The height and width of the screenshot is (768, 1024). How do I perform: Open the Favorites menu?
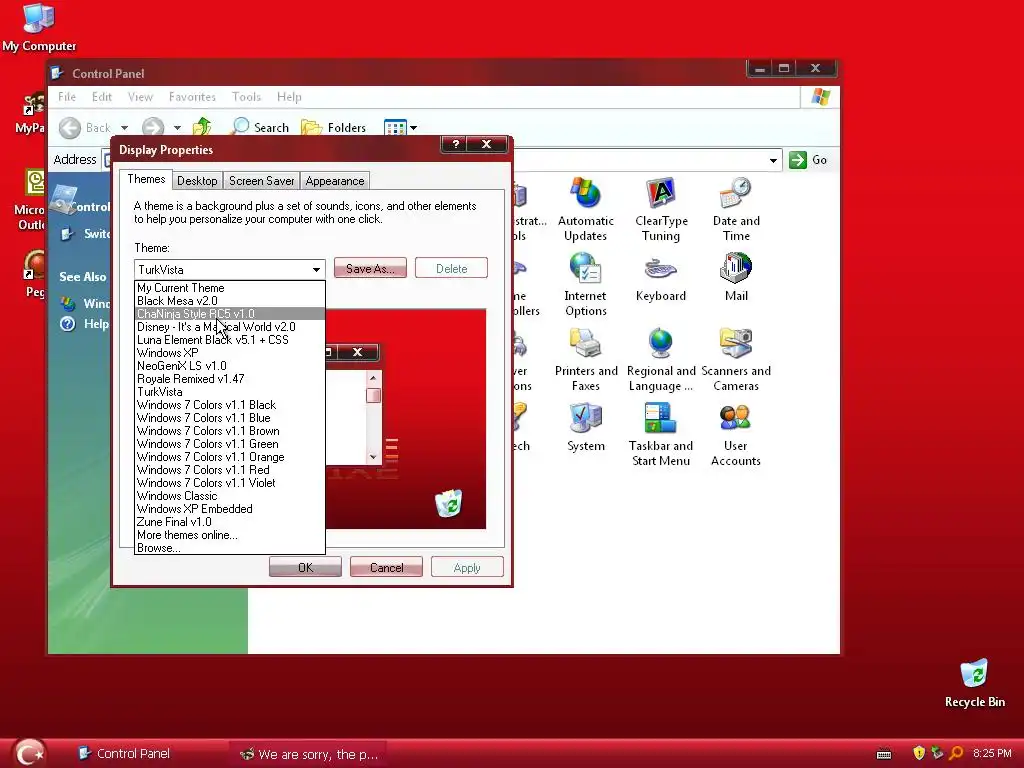coord(192,97)
